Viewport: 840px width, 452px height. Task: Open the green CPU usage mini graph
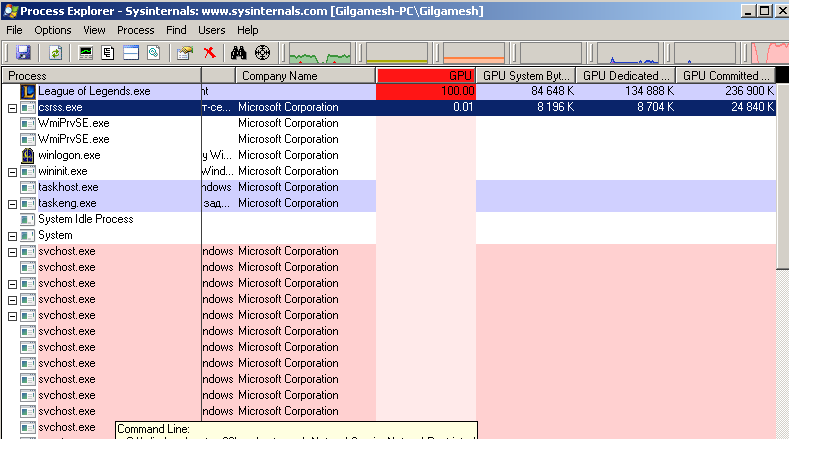320,53
